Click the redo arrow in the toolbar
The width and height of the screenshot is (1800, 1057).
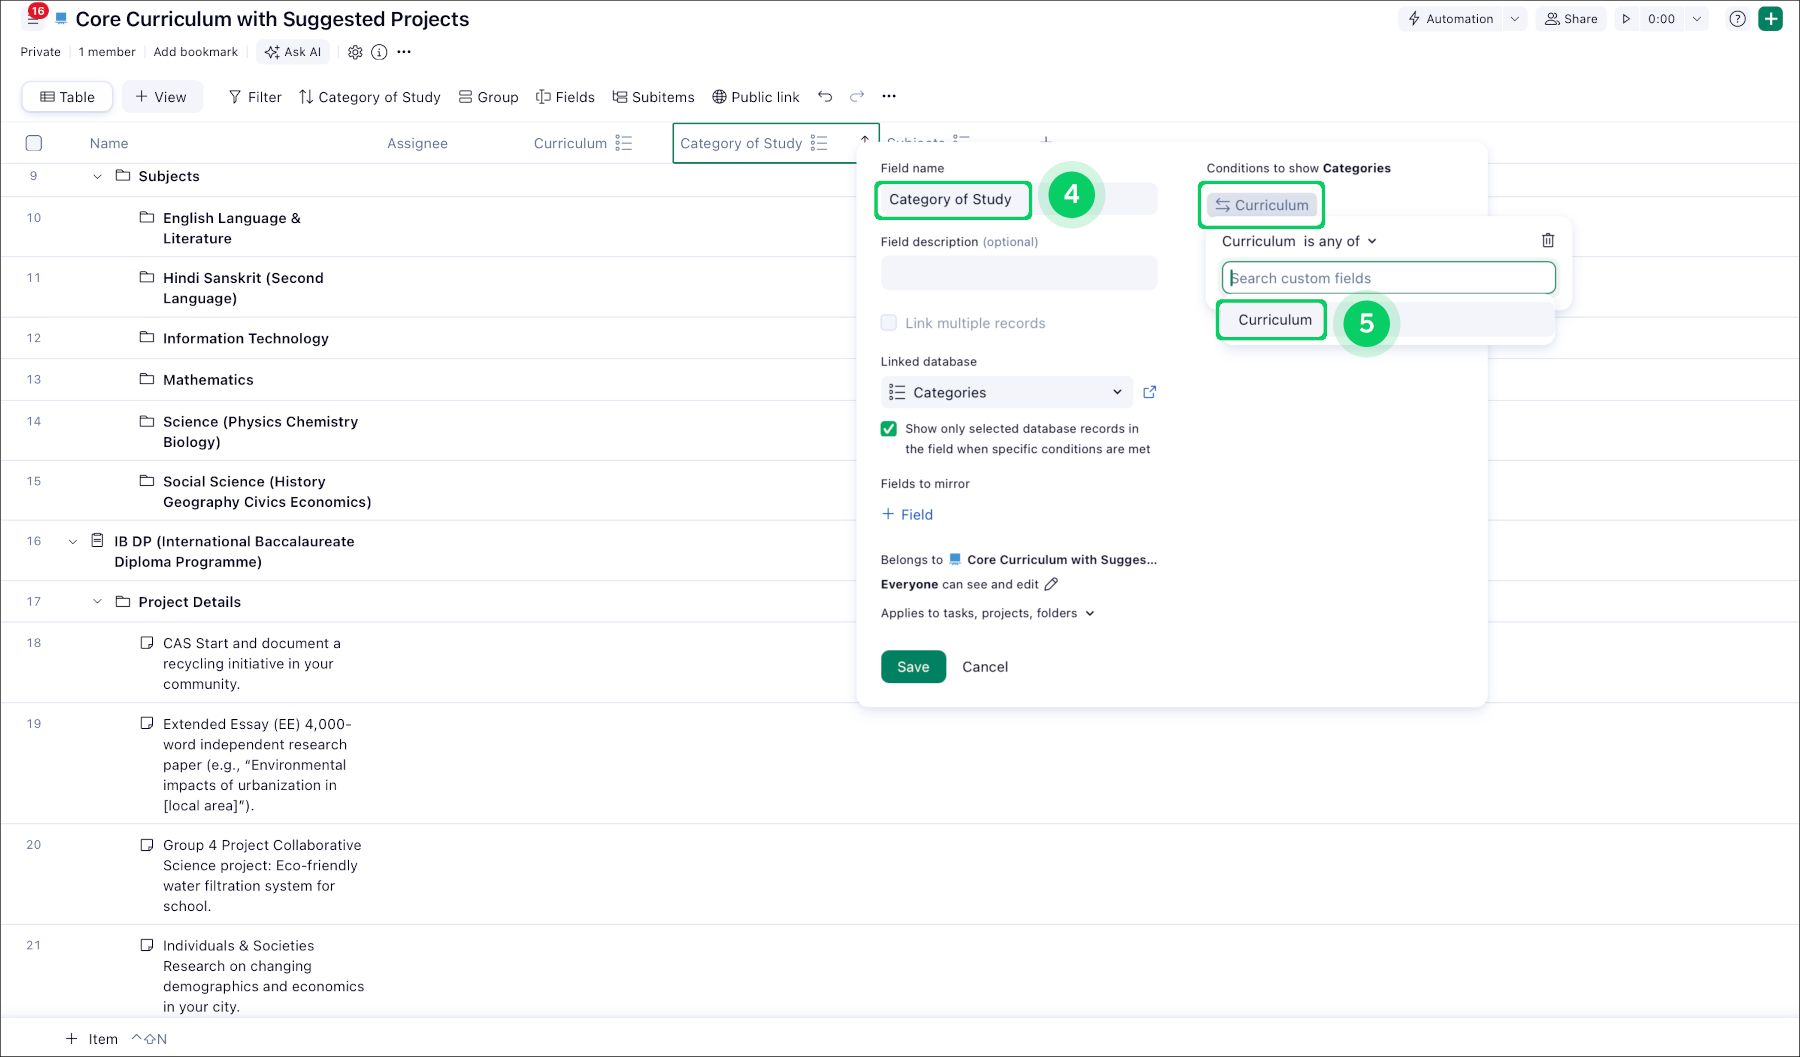click(856, 96)
